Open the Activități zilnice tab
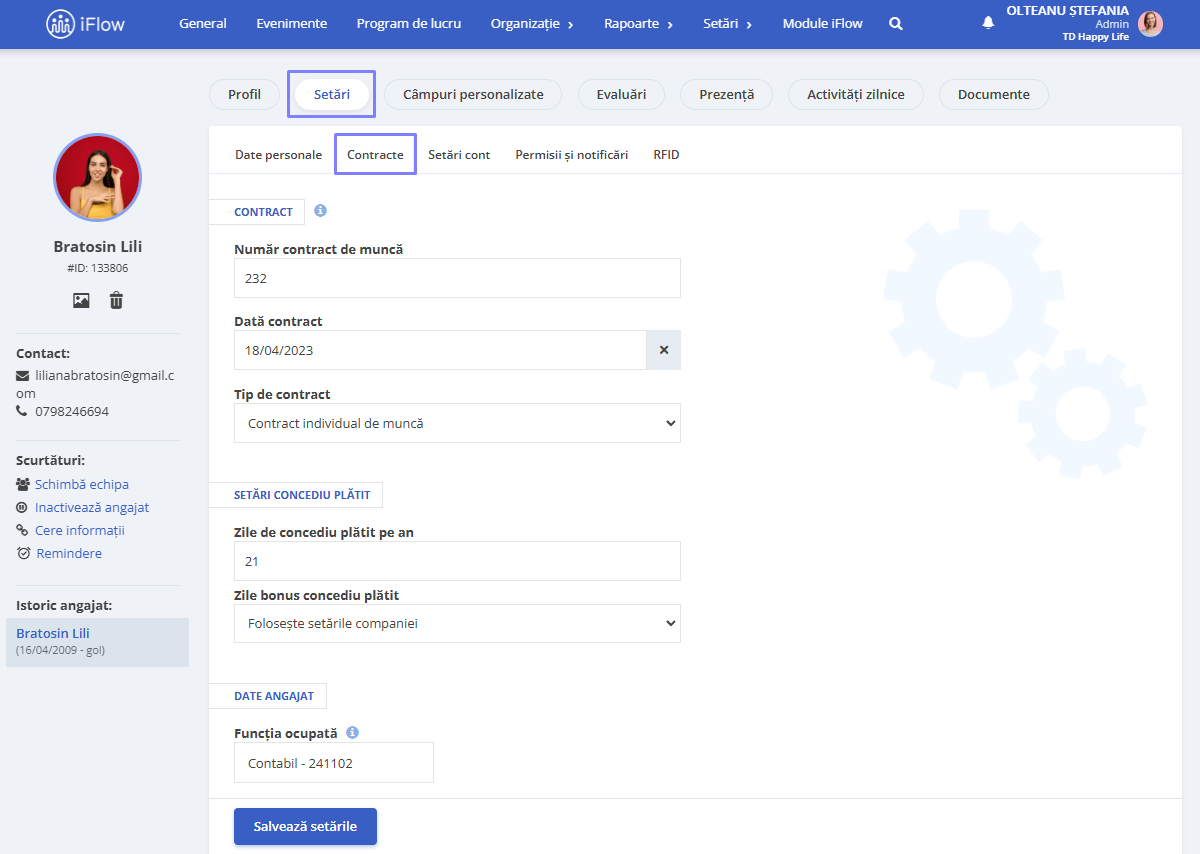 click(x=856, y=94)
